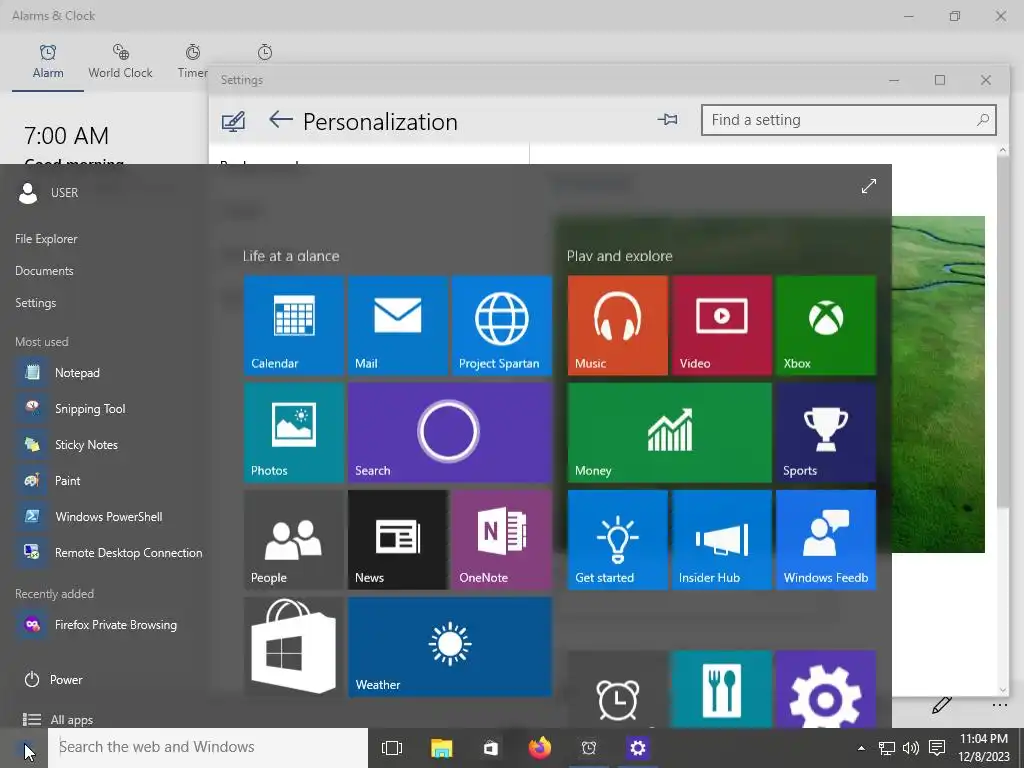Open the Get started tile
Viewport: 1024px width, 768px height.
[618, 539]
